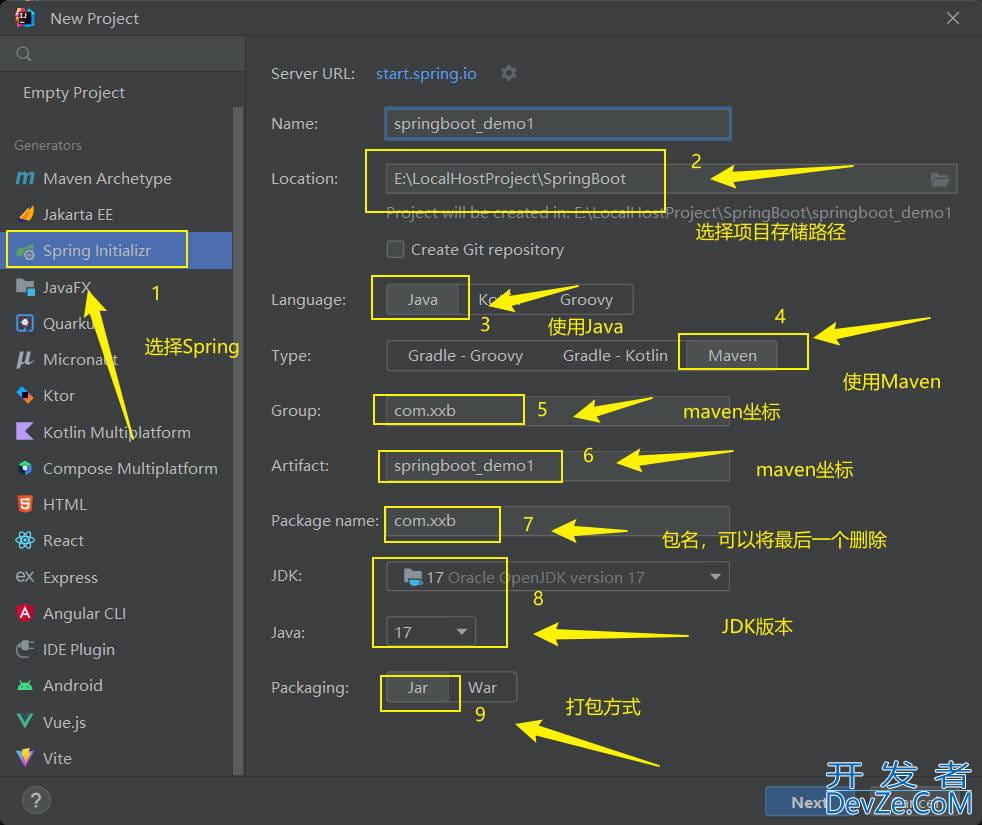This screenshot has height=825, width=982.
Task: Click the Artifact input field
Action: (557, 466)
